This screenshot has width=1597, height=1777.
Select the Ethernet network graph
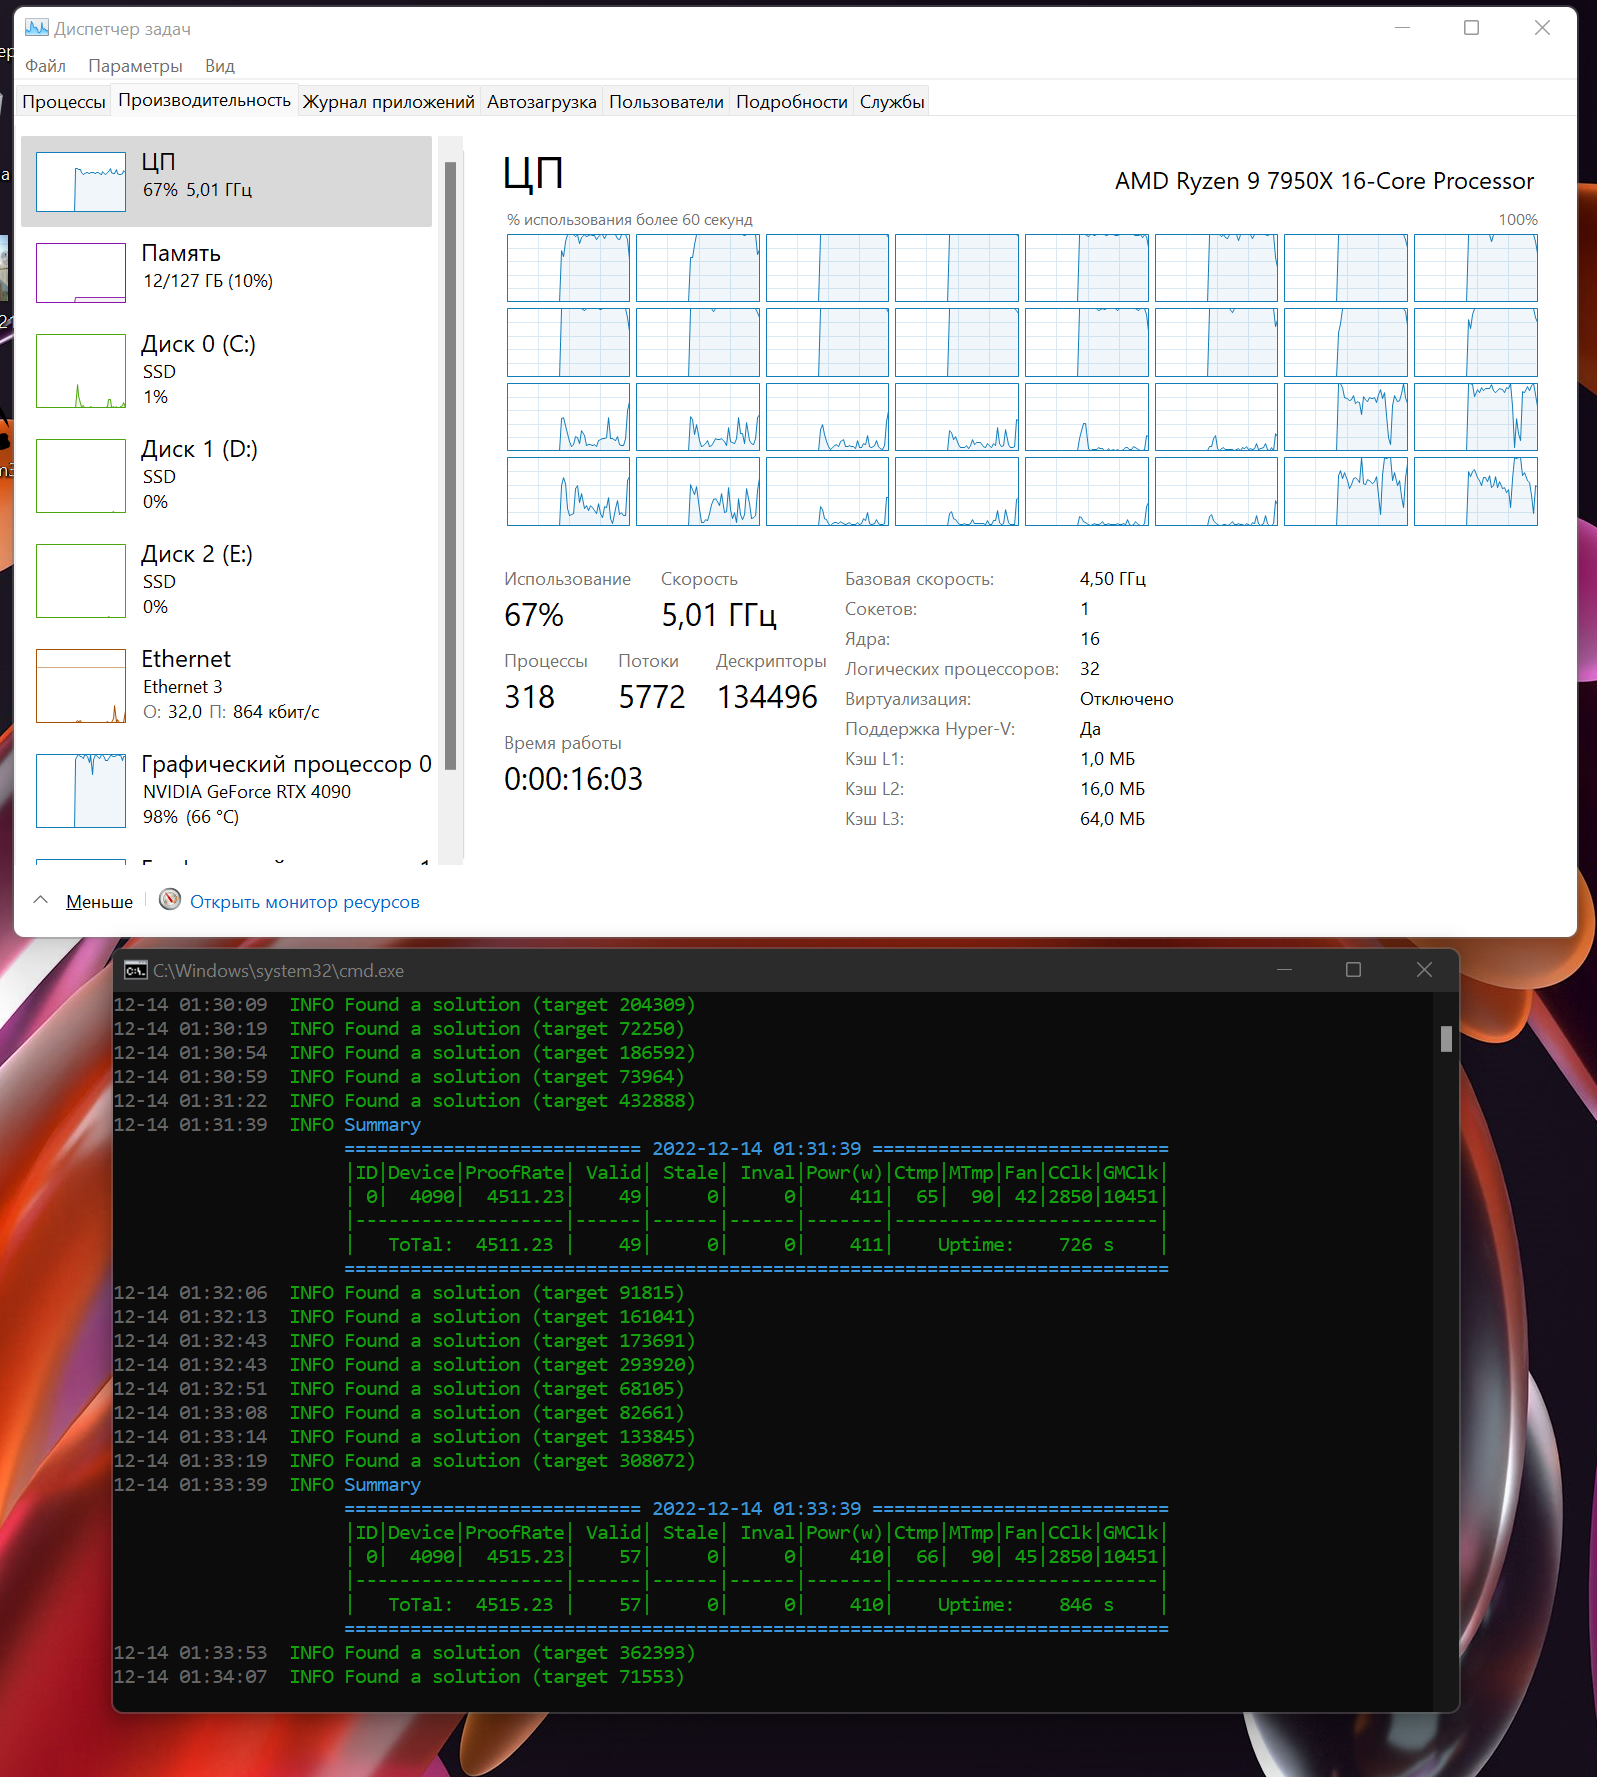pyautogui.click(x=81, y=686)
